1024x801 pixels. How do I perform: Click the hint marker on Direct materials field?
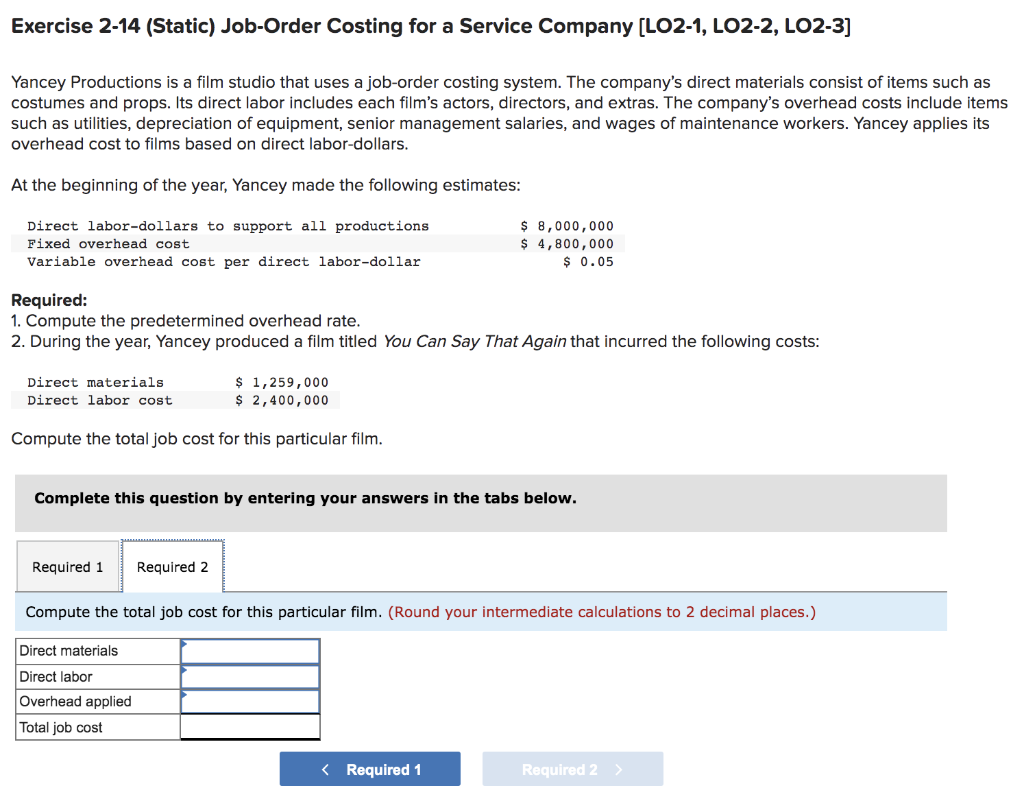click(186, 645)
